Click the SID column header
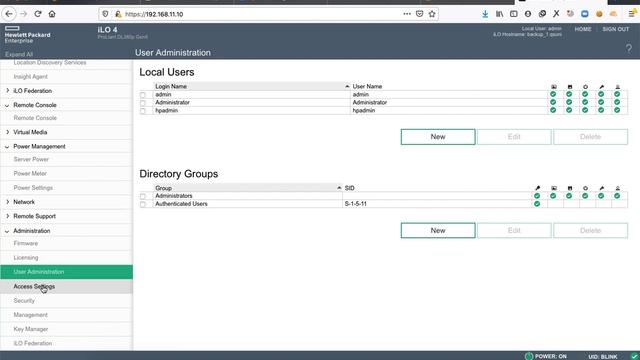This screenshot has height=360, width=640. coord(349,188)
